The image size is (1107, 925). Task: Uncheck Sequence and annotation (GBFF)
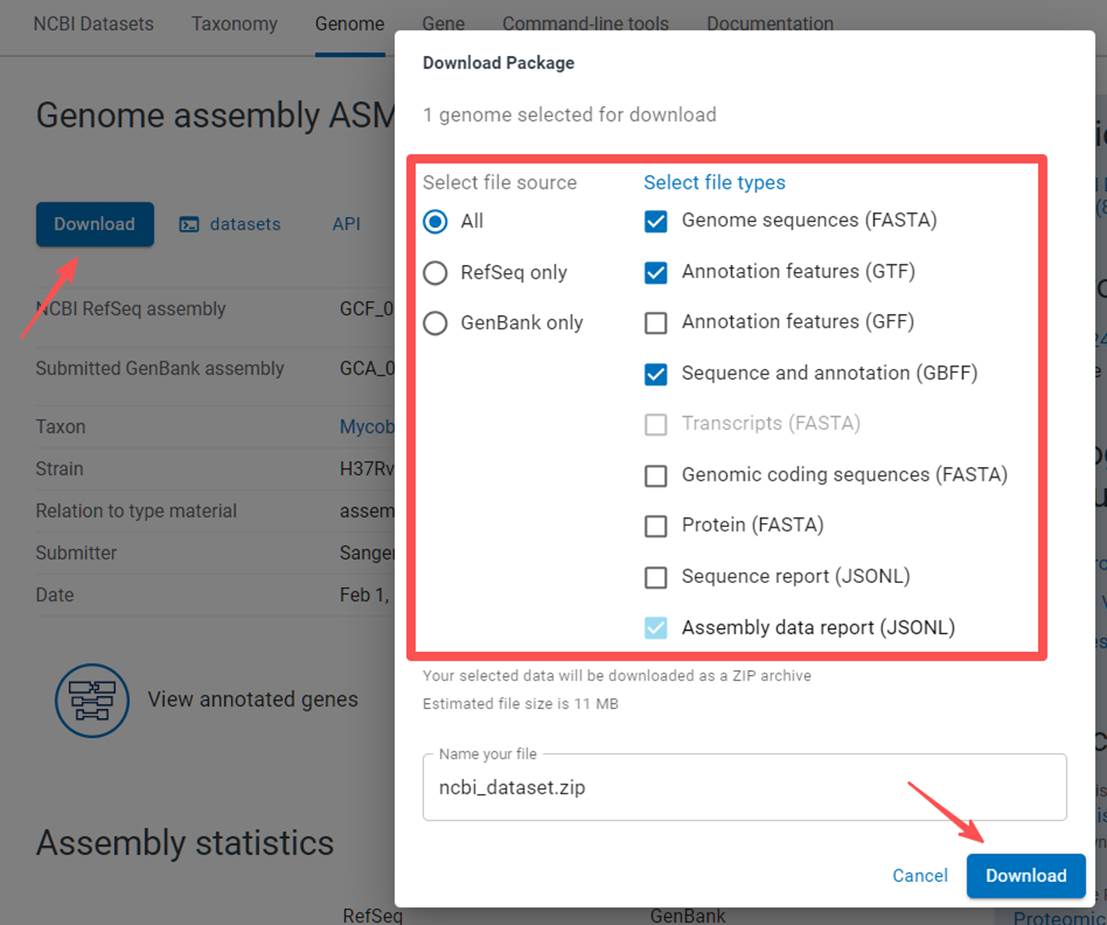click(656, 374)
